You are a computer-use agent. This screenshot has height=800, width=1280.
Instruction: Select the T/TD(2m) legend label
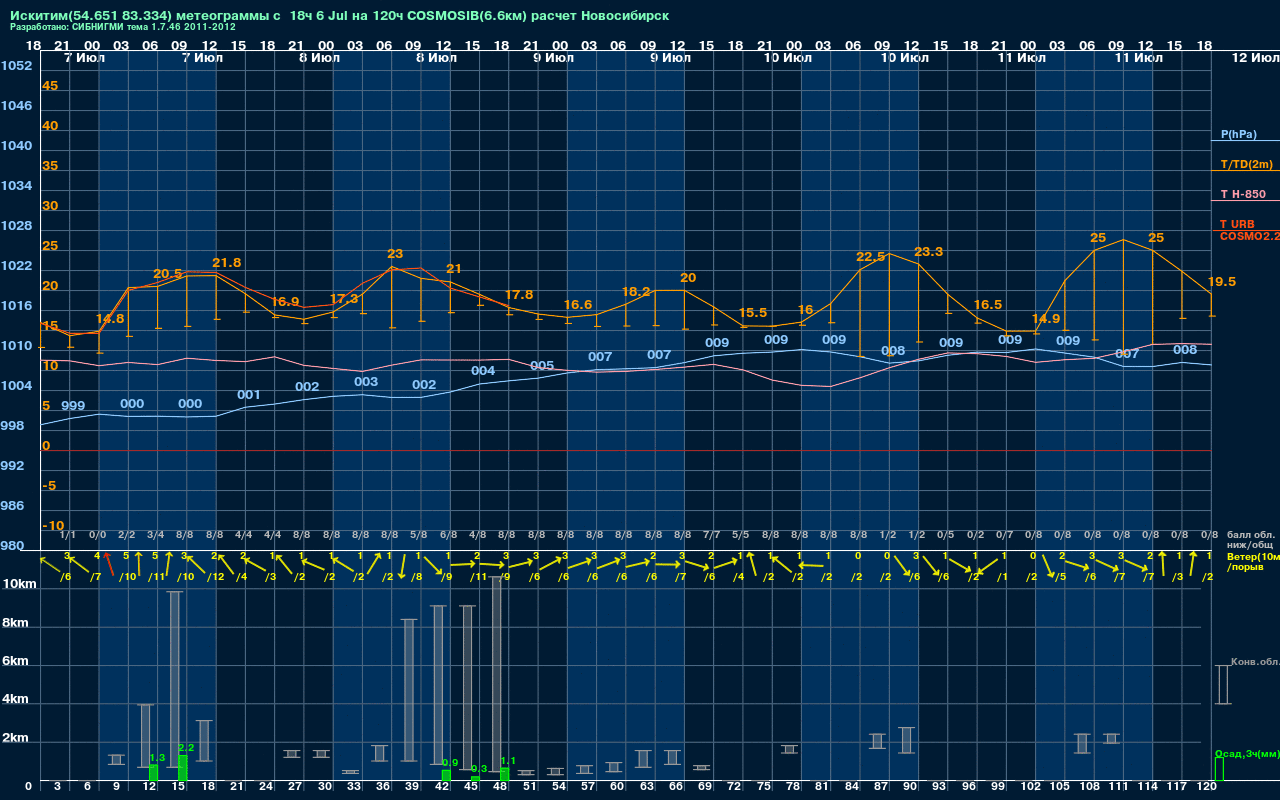pos(1246,164)
